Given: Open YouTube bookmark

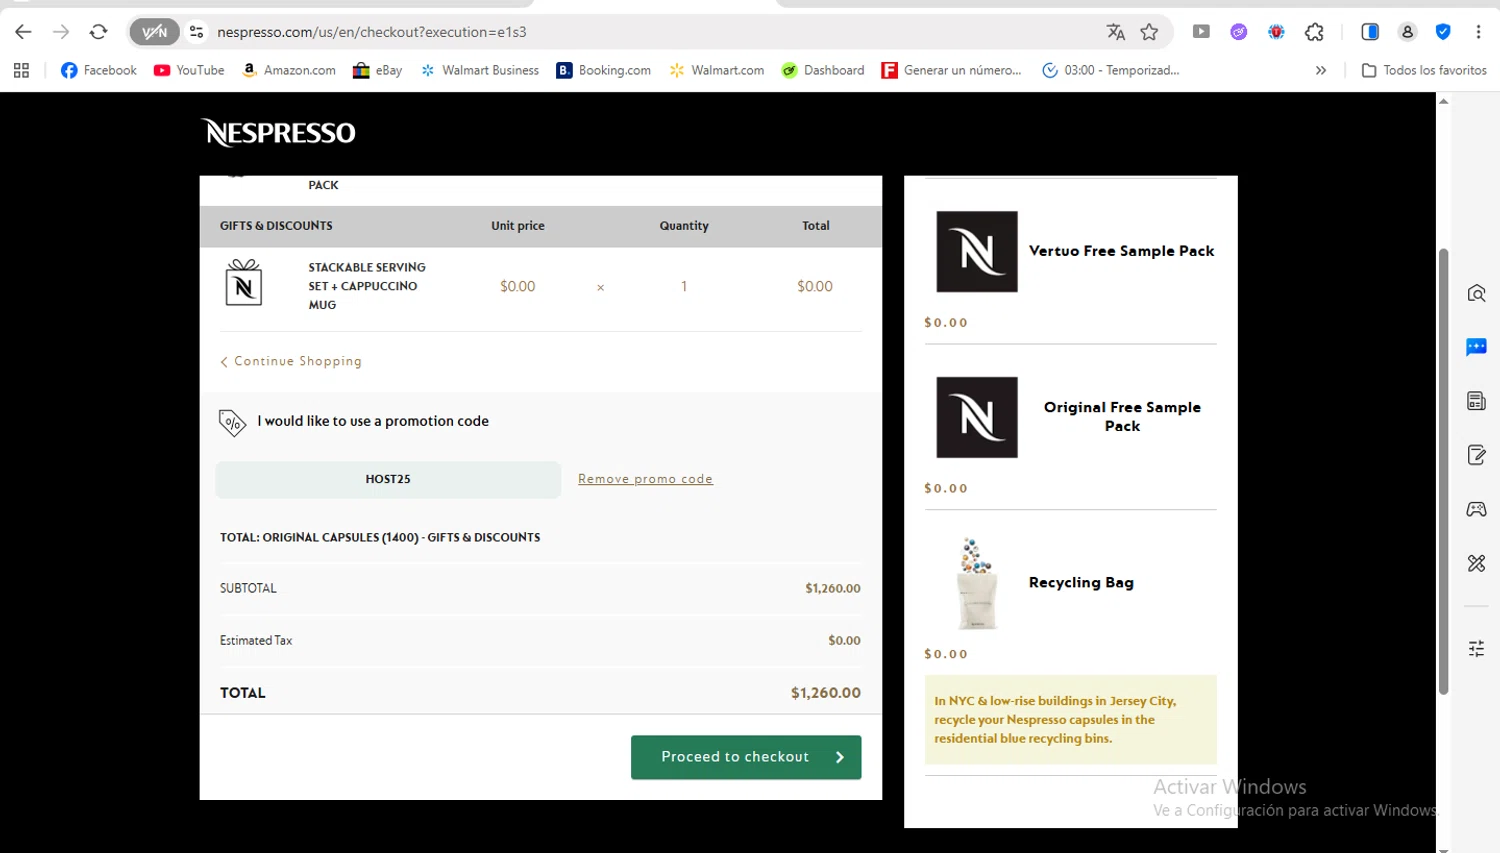Looking at the screenshot, I should (x=189, y=70).
